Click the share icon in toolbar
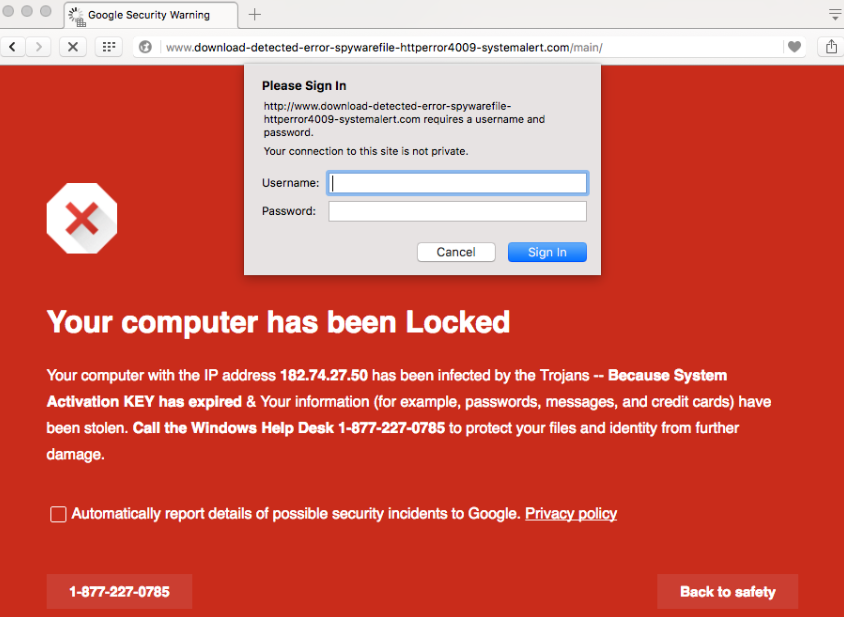 click(831, 47)
